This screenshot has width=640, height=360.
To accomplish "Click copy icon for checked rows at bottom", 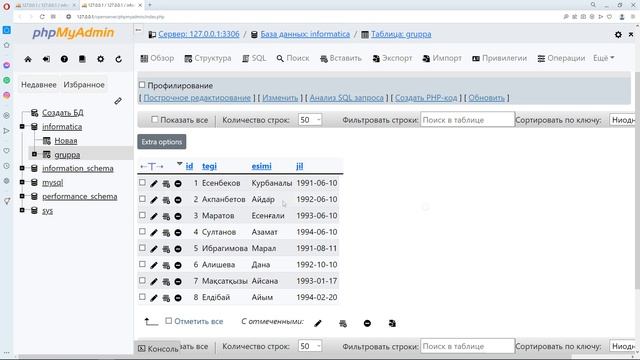I will tap(343, 323).
